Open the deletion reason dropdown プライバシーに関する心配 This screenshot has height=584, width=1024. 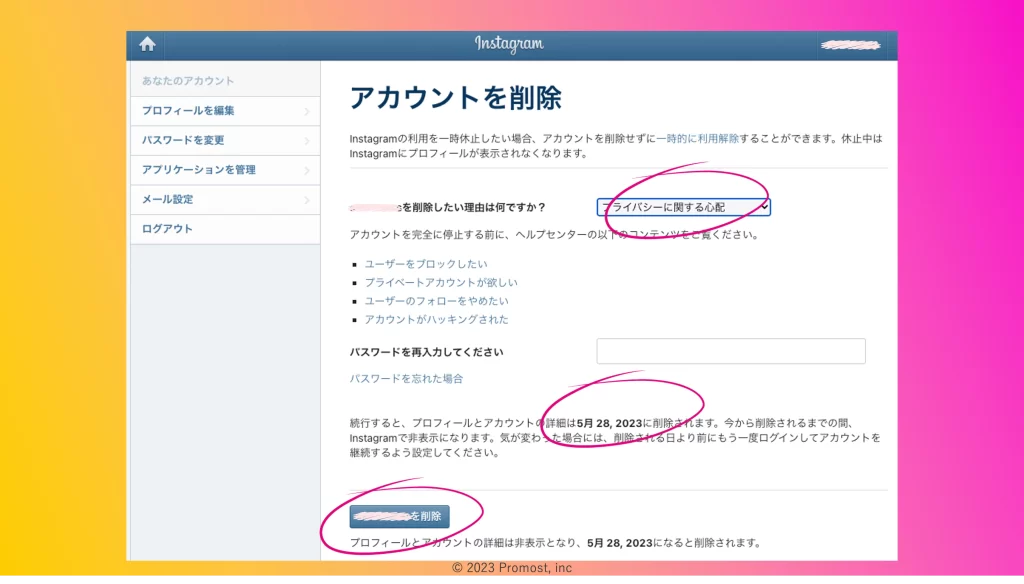683,207
